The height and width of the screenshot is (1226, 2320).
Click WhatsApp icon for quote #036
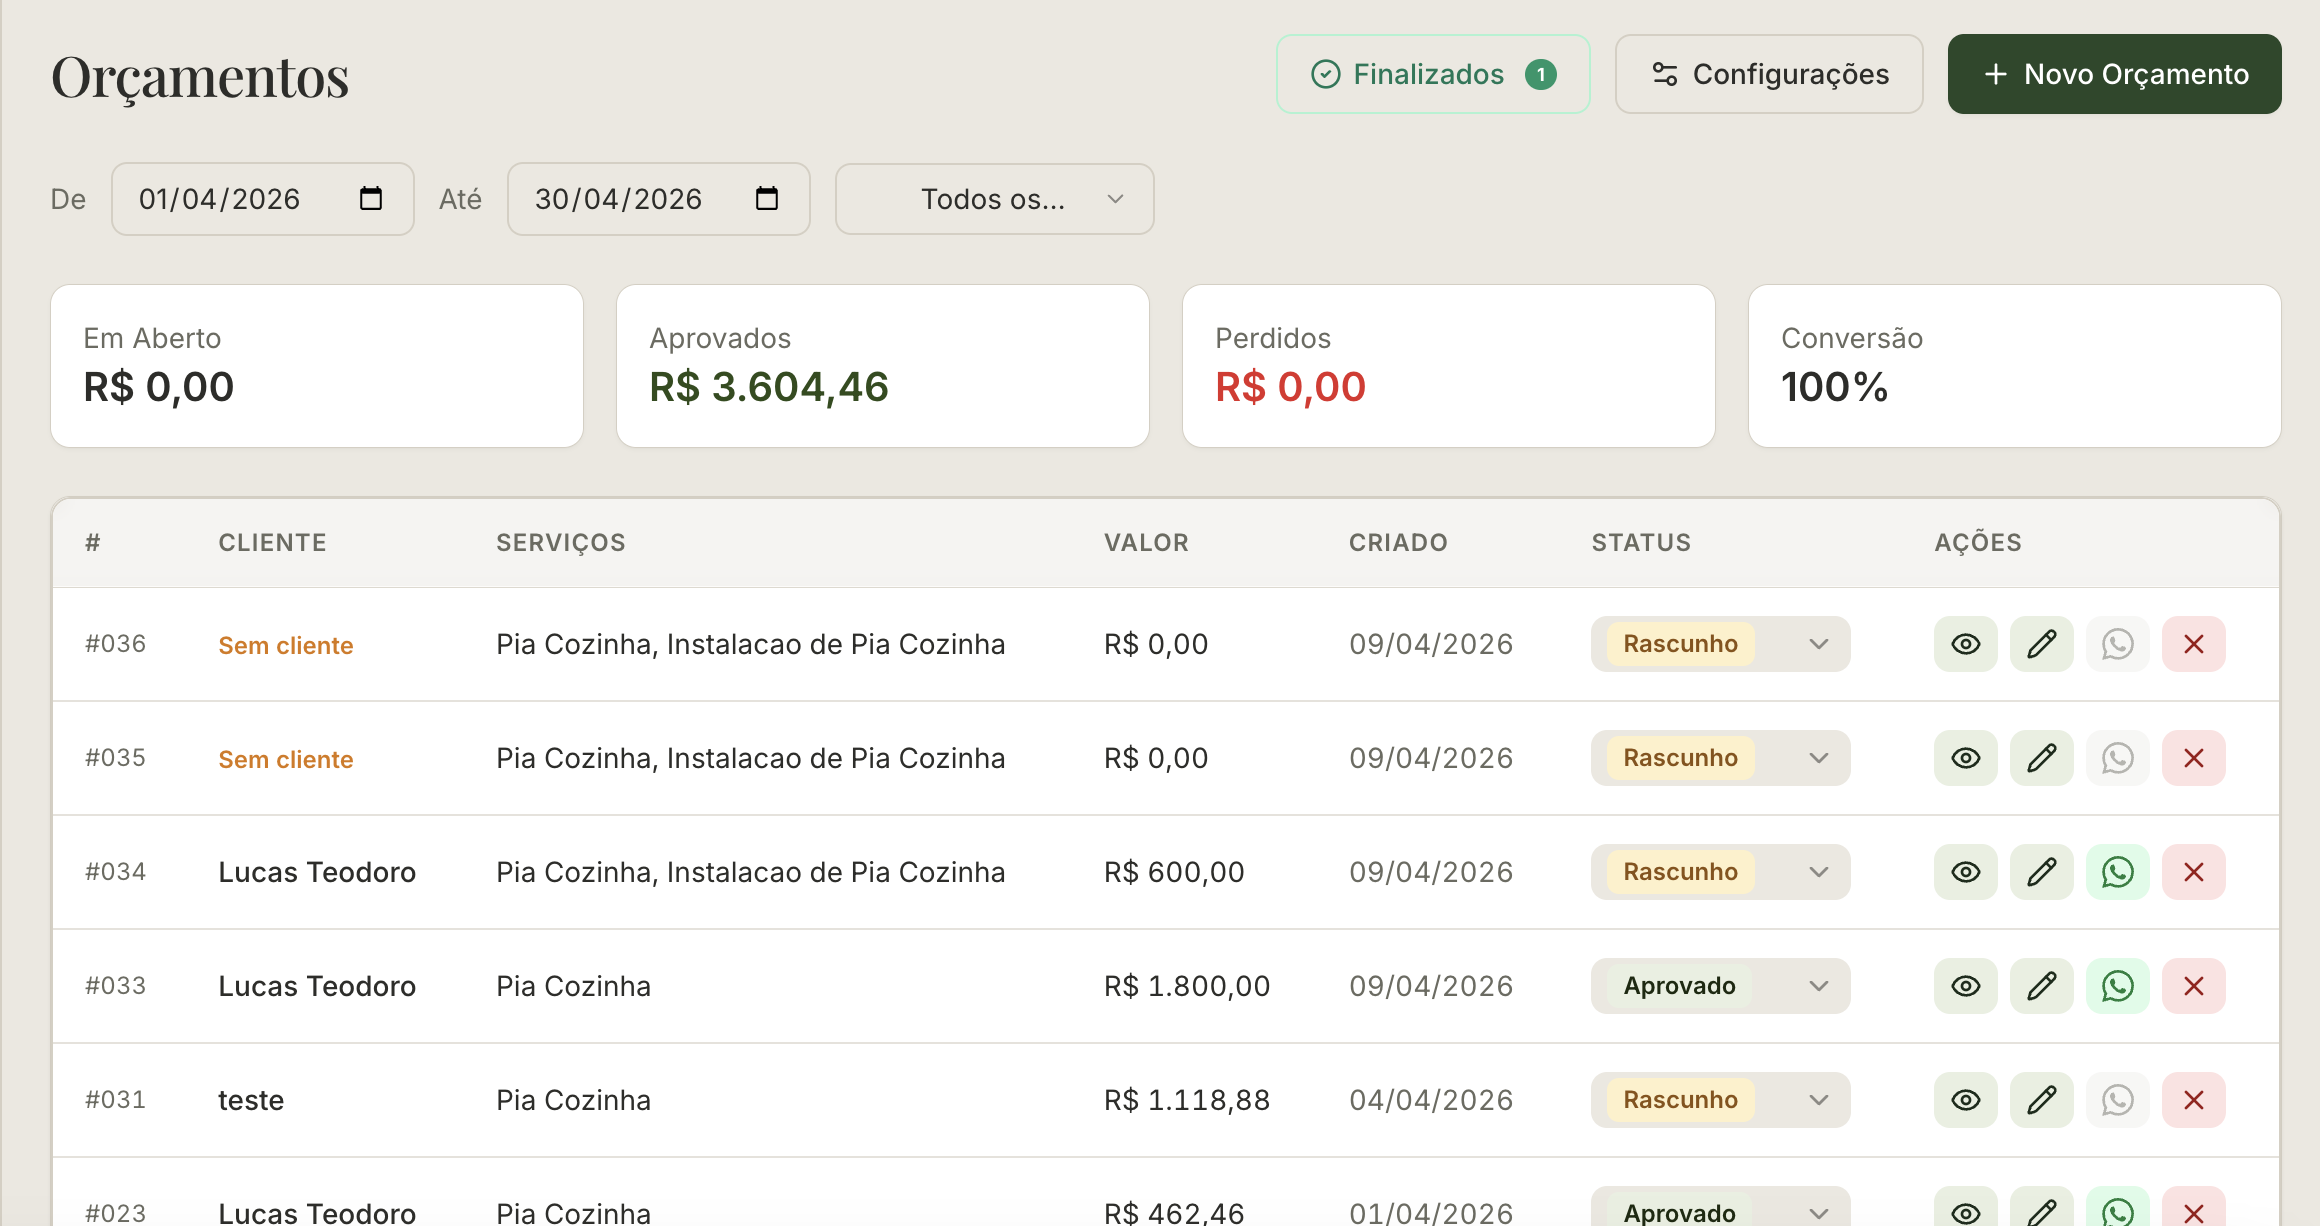tap(2117, 644)
